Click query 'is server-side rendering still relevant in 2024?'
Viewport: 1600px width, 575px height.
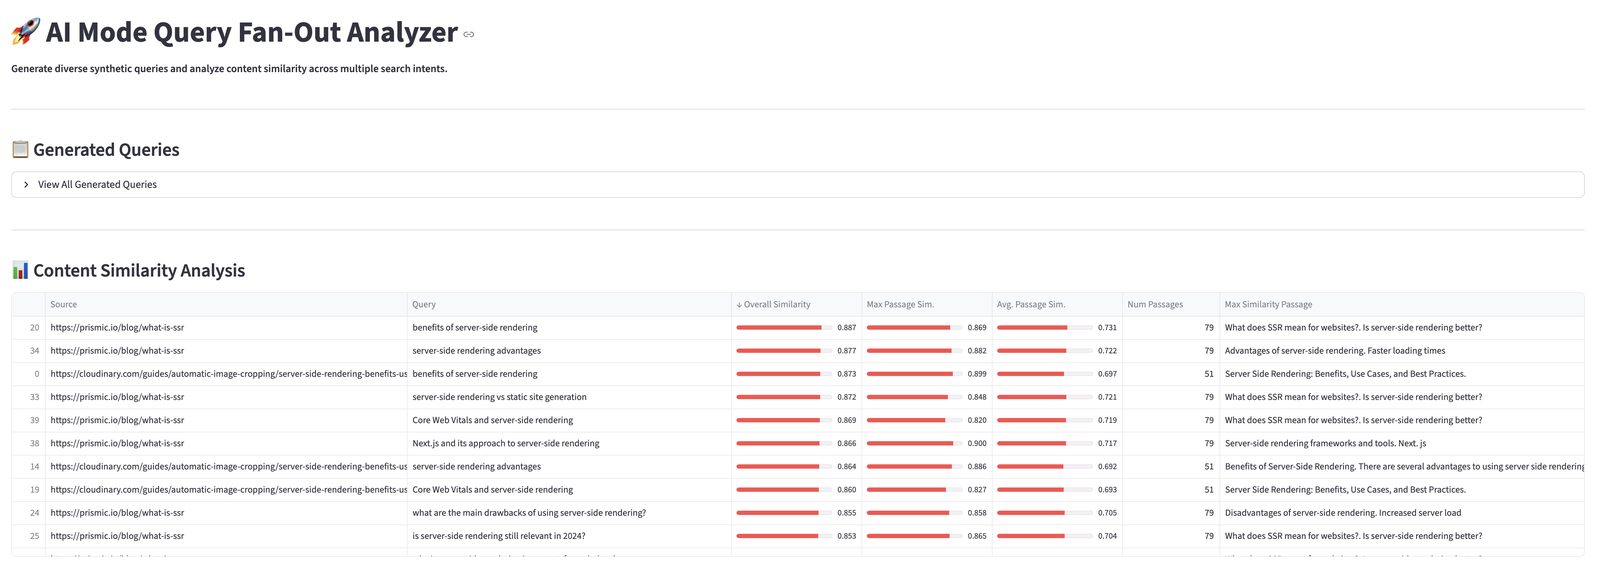pos(499,536)
